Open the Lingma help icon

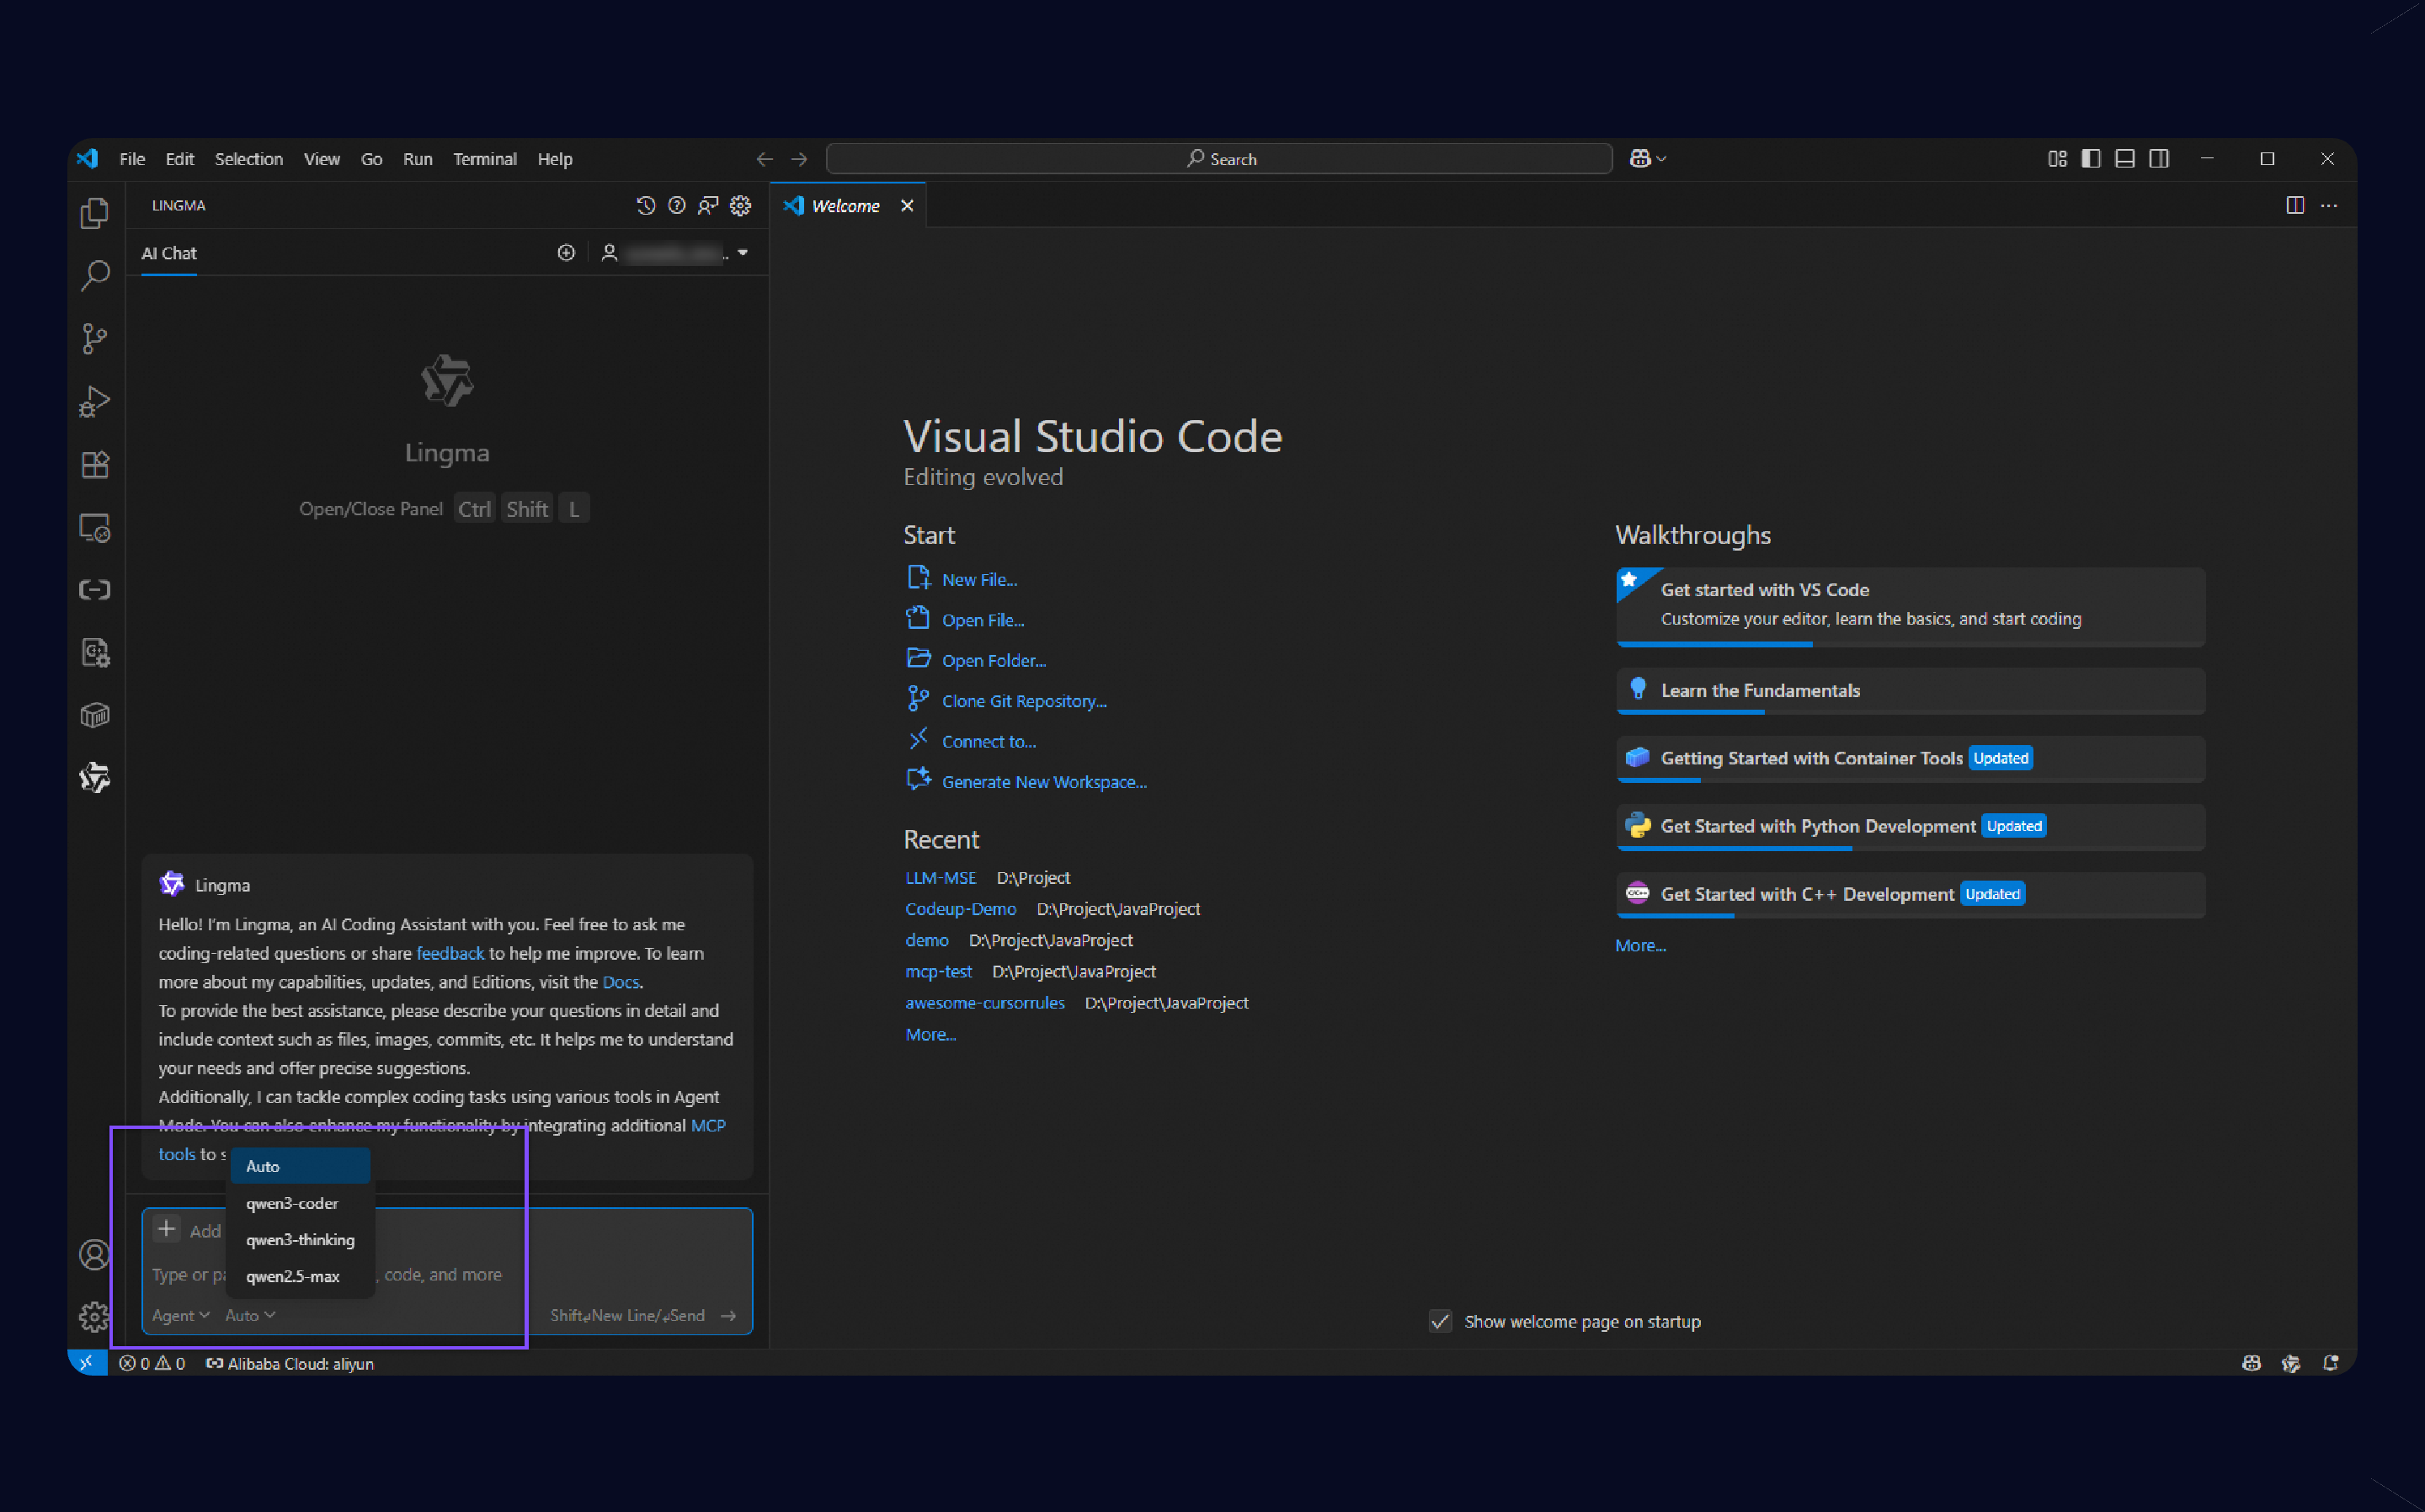[x=677, y=205]
